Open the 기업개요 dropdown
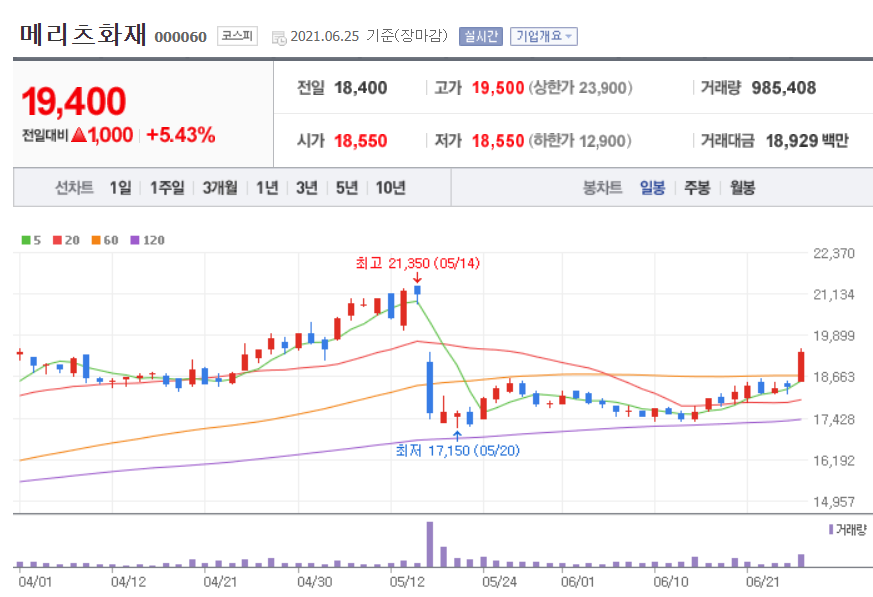Screen dimensions: 873x597 click(543, 37)
